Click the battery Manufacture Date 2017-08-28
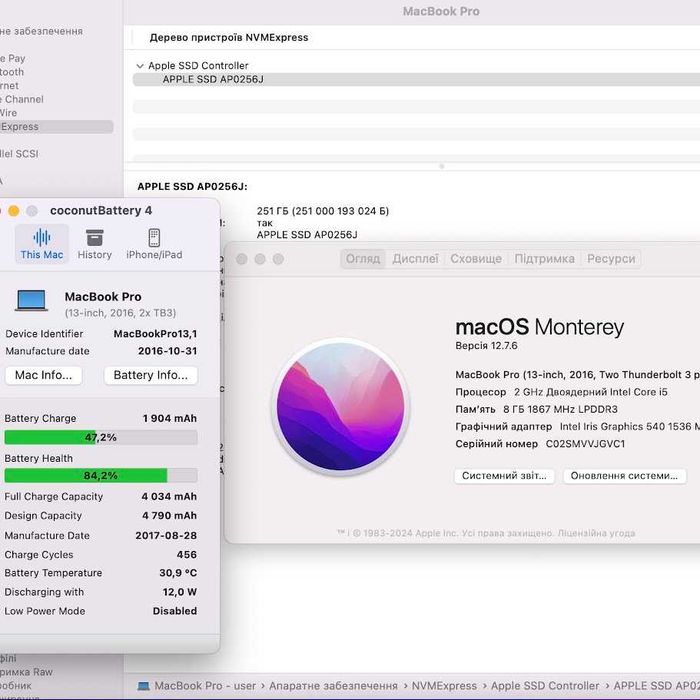Image resolution: width=700 pixels, height=700 pixels. coord(166,535)
